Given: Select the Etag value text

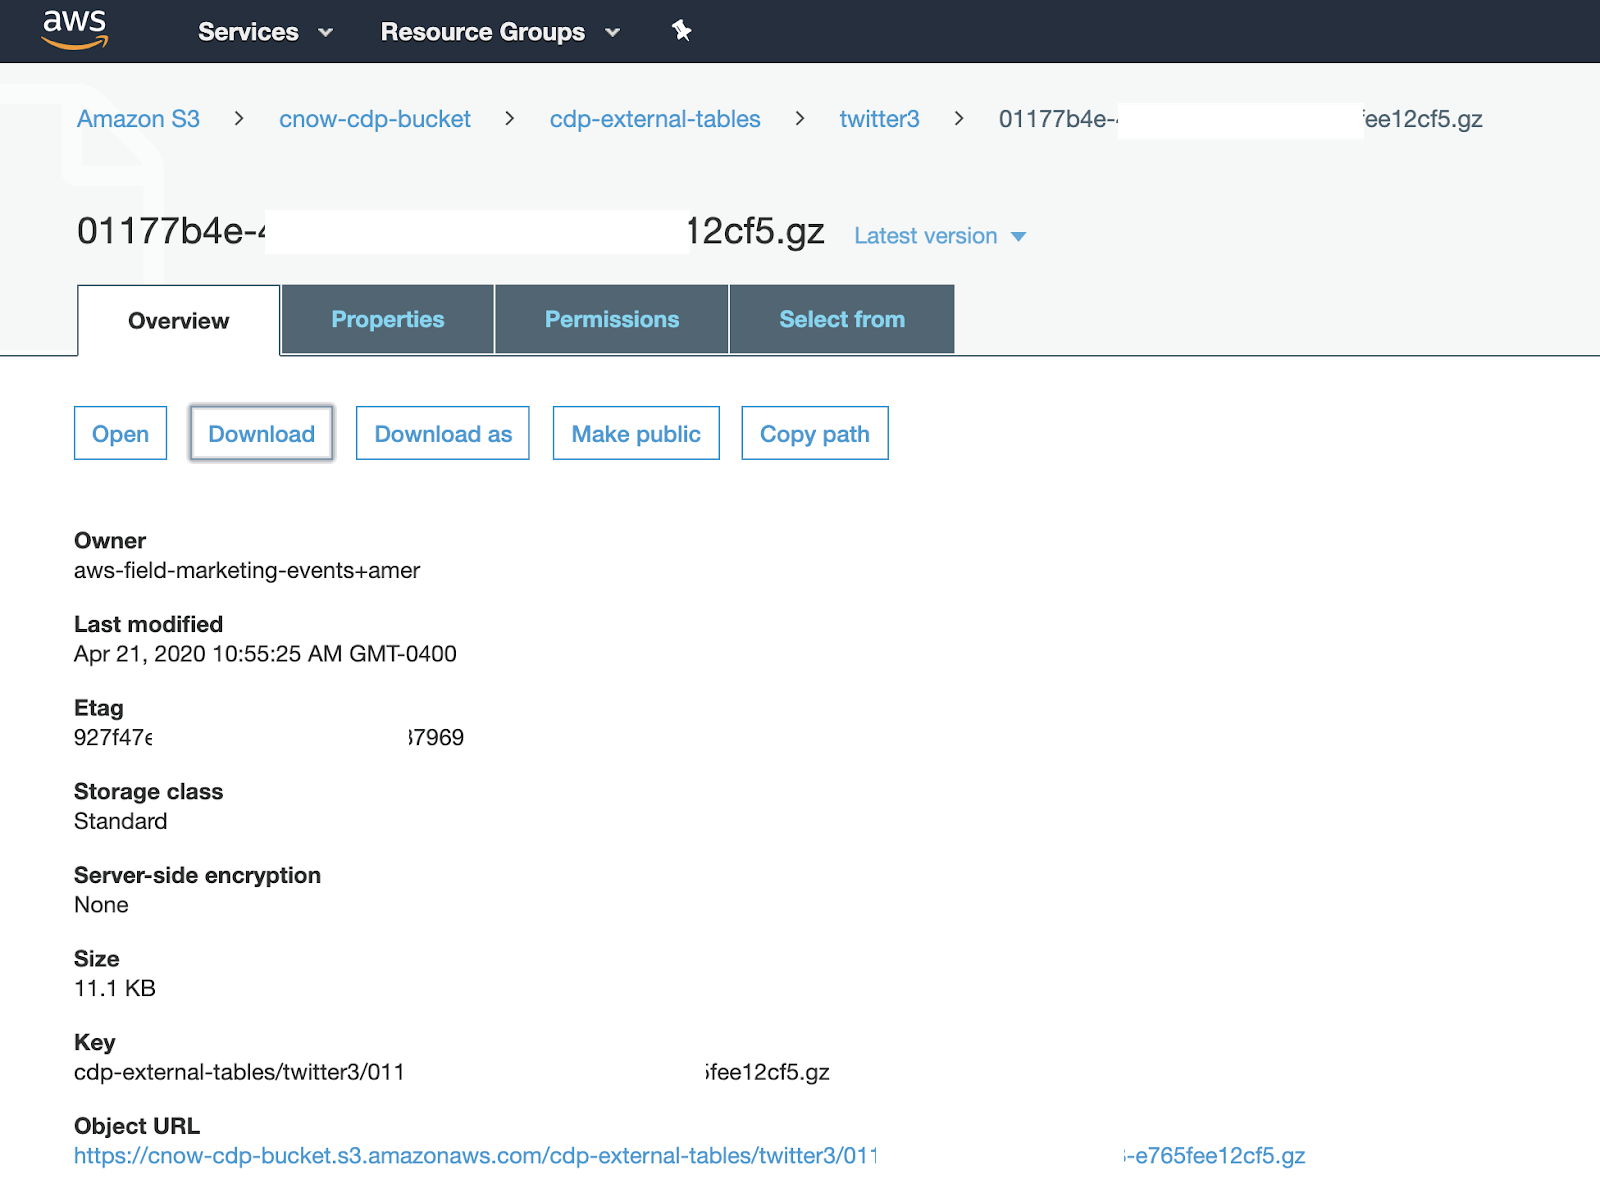Looking at the screenshot, I should pos(269,737).
